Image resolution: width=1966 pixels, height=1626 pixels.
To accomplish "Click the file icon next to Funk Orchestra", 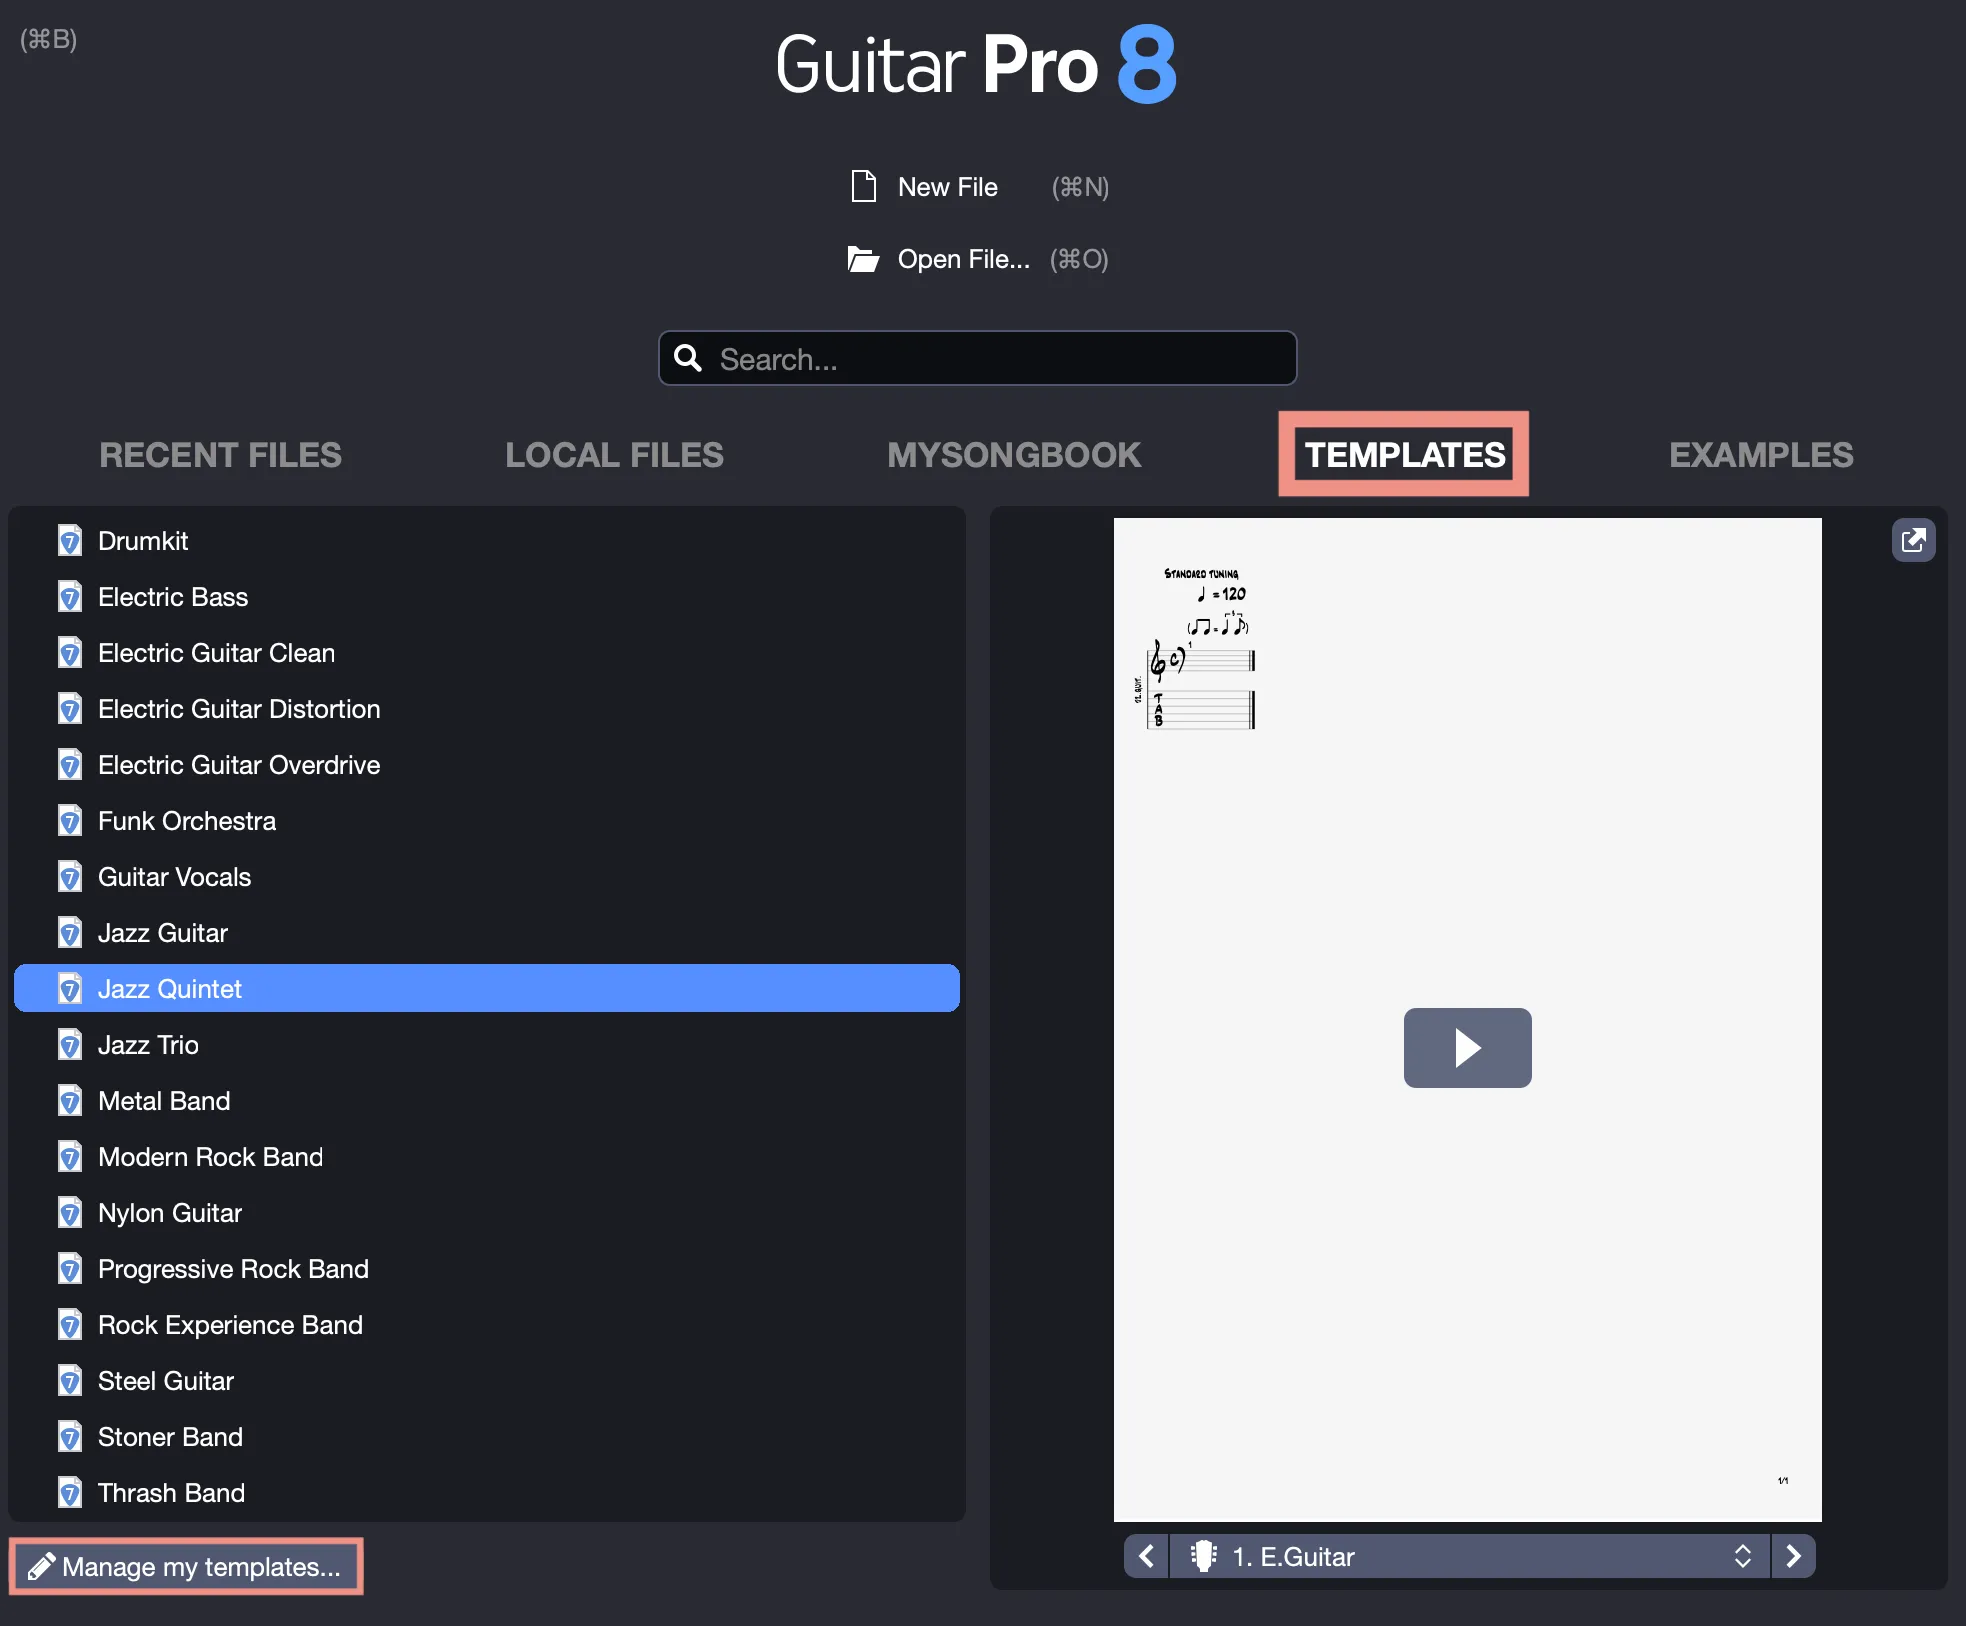I will pyautogui.click(x=70, y=821).
